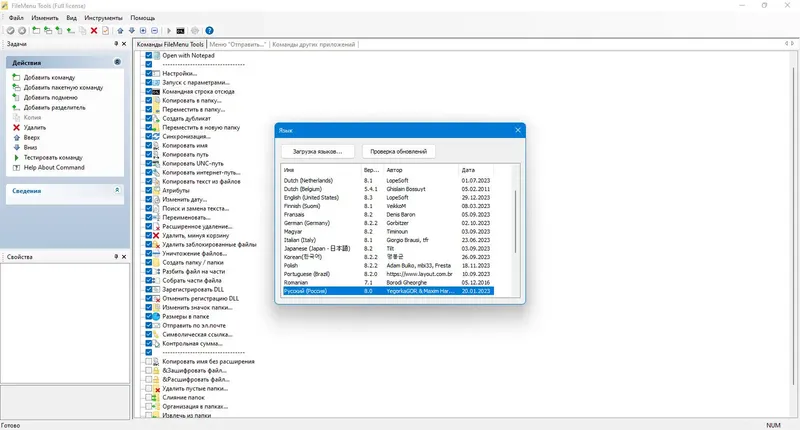
Task: Click the Свойства panel pin icon
Action: pos(116,257)
